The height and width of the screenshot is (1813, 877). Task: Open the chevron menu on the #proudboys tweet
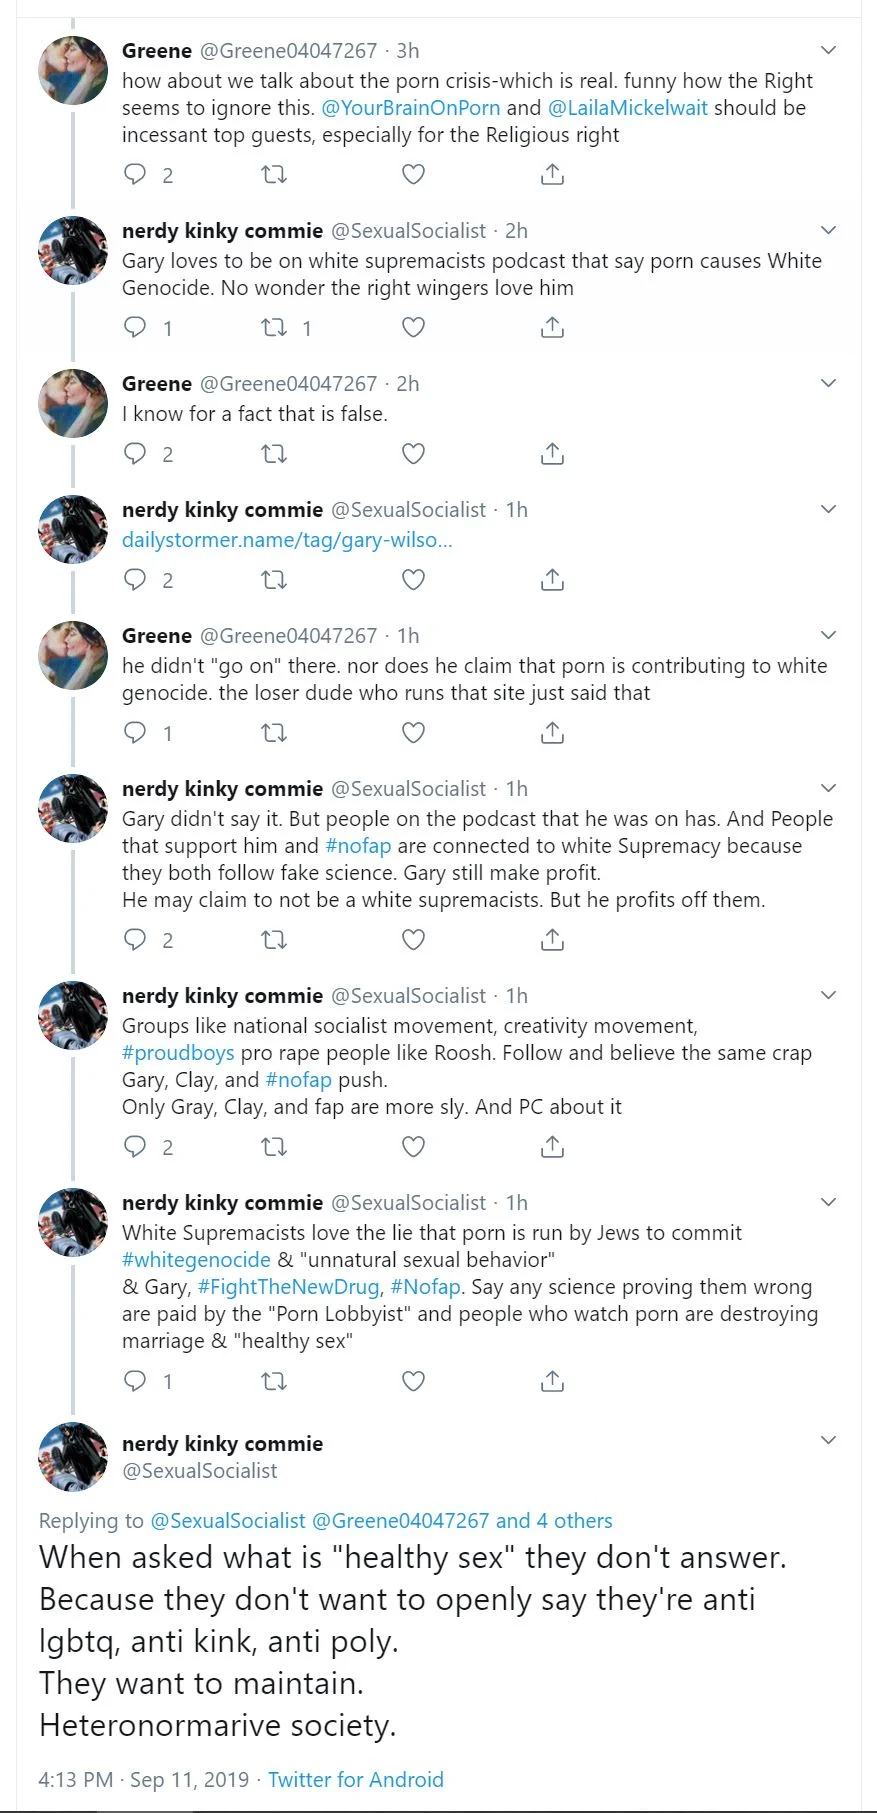[x=828, y=995]
